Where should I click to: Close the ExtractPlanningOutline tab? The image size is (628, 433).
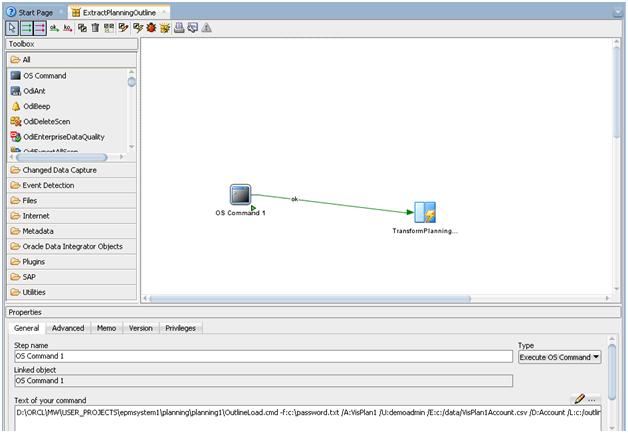164,12
